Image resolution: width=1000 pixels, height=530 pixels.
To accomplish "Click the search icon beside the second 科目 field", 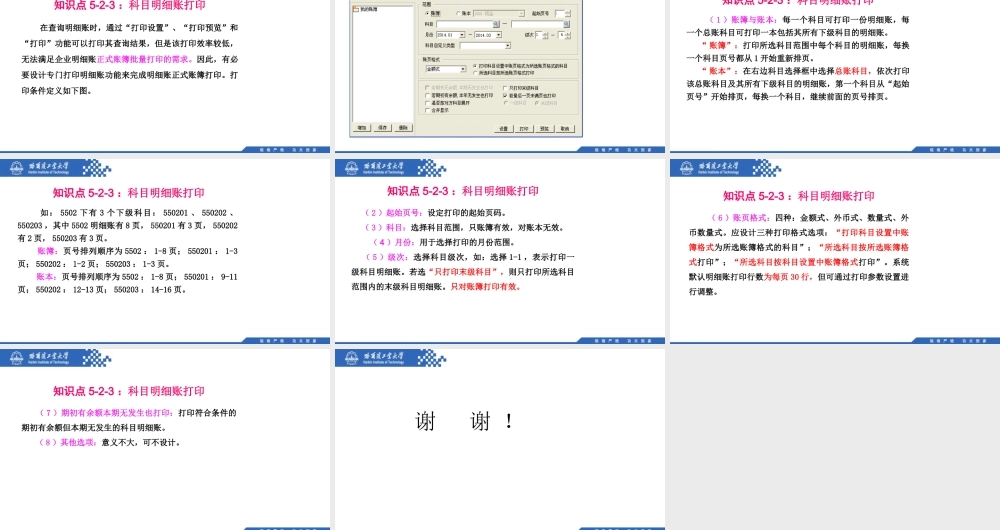I will (x=566, y=24).
